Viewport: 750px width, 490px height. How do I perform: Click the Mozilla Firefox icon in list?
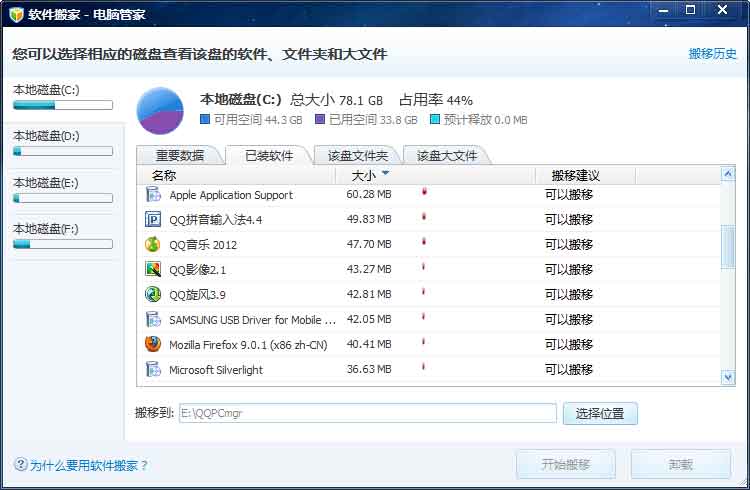pos(153,345)
